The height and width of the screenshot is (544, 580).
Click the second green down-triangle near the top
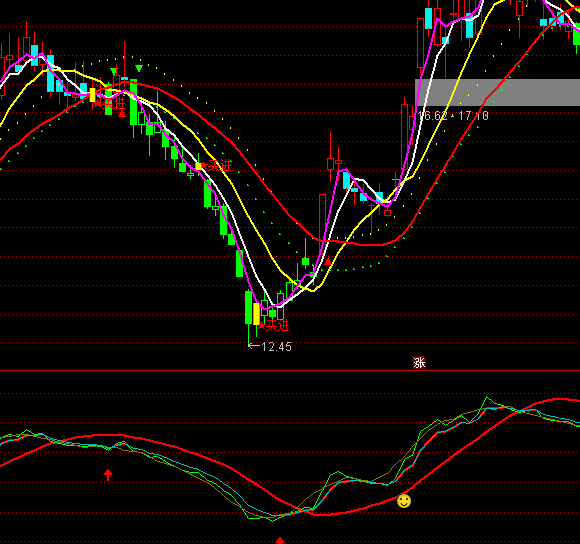coord(139,68)
